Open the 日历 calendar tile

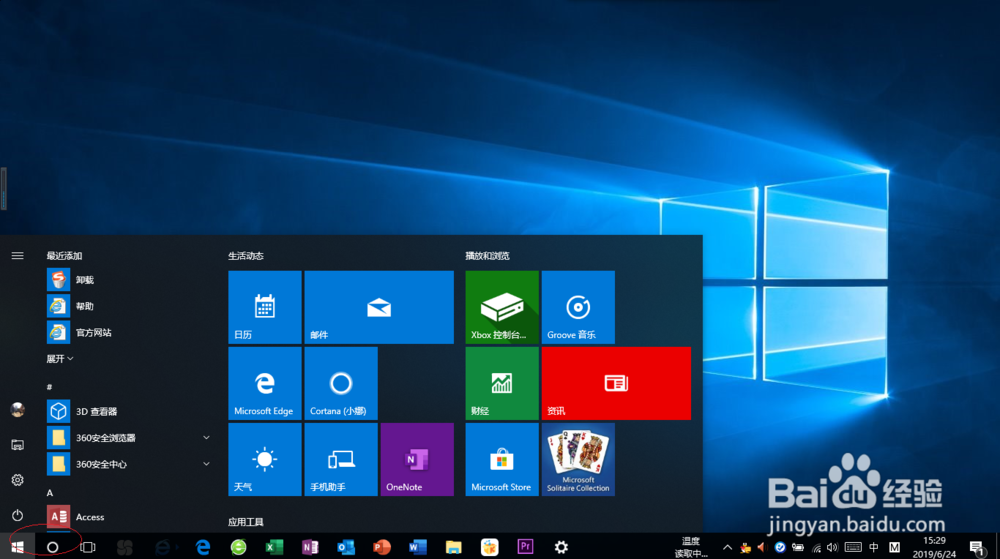265,307
